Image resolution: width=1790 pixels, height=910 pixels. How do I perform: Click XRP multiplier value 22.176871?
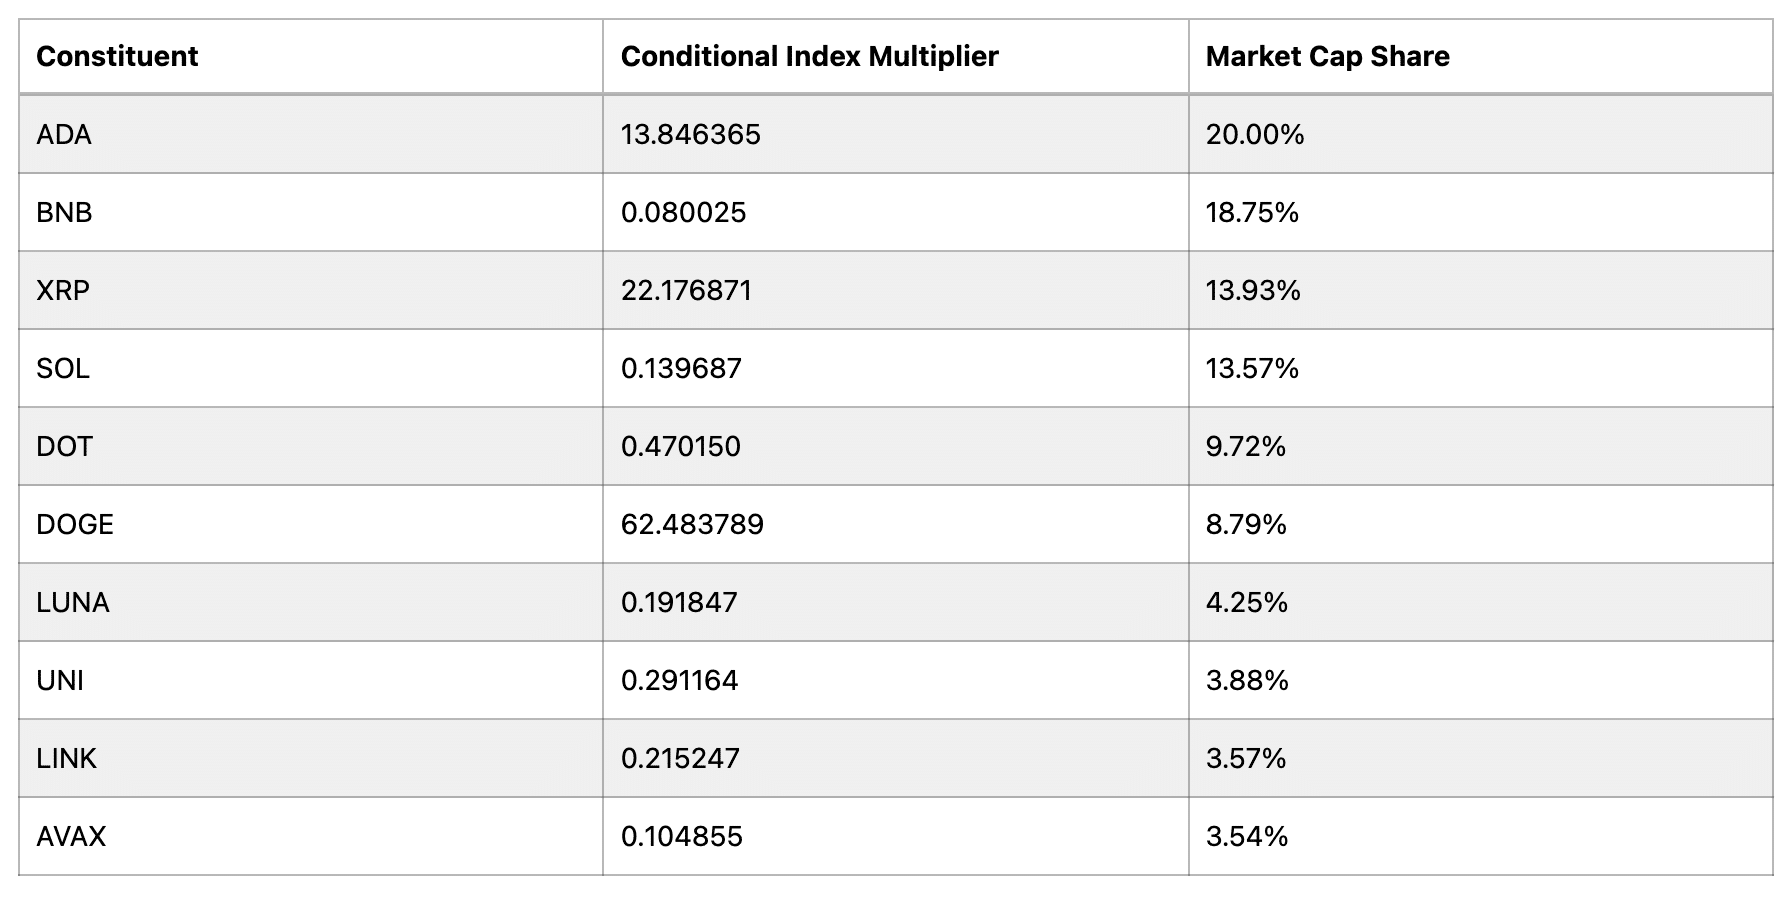[686, 290]
